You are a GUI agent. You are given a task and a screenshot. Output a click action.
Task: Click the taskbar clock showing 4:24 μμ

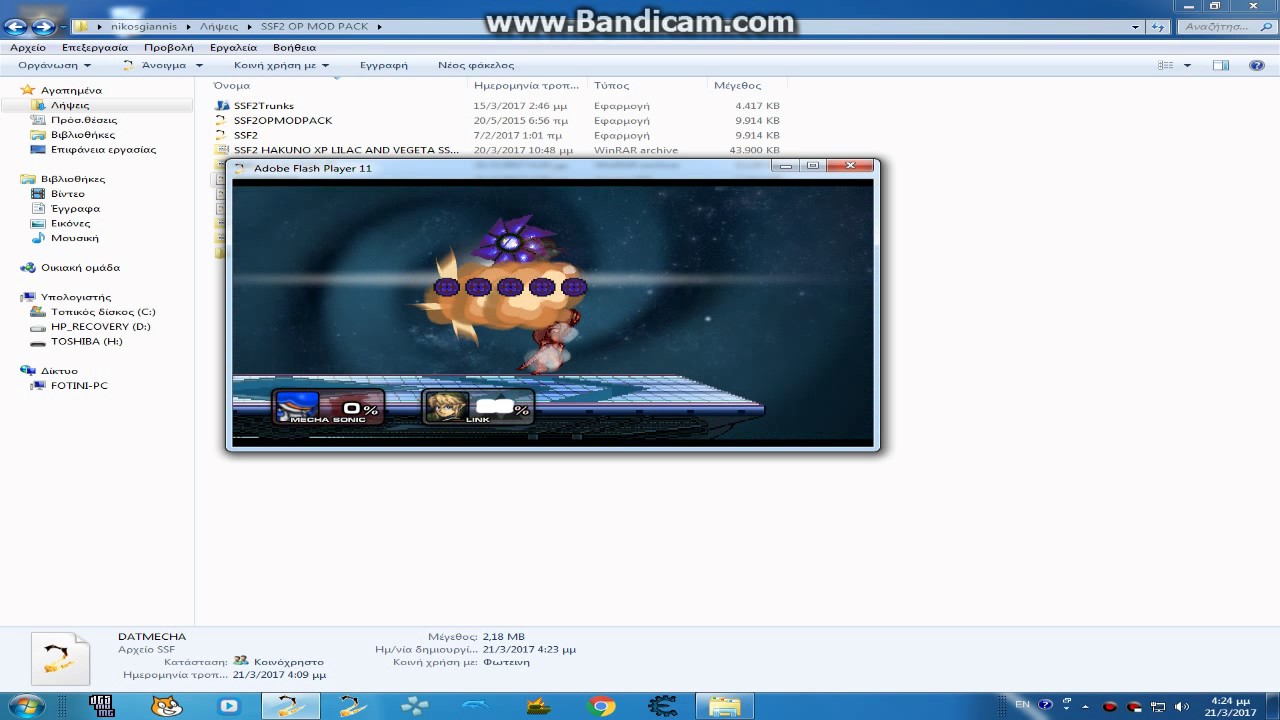click(1230, 706)
